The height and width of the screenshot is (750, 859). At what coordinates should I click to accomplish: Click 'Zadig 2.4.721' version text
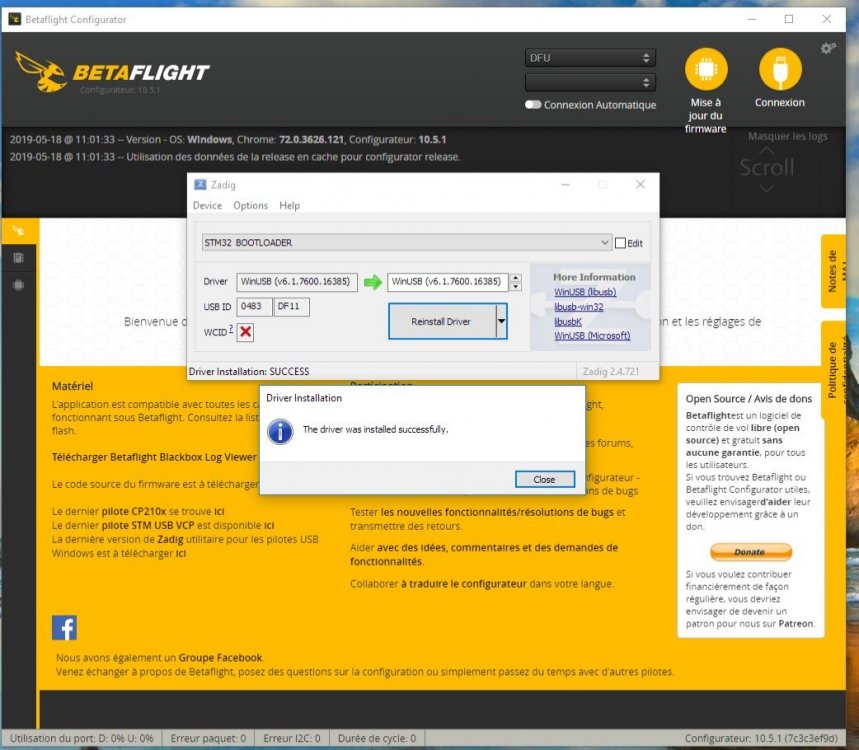(611, 371)
